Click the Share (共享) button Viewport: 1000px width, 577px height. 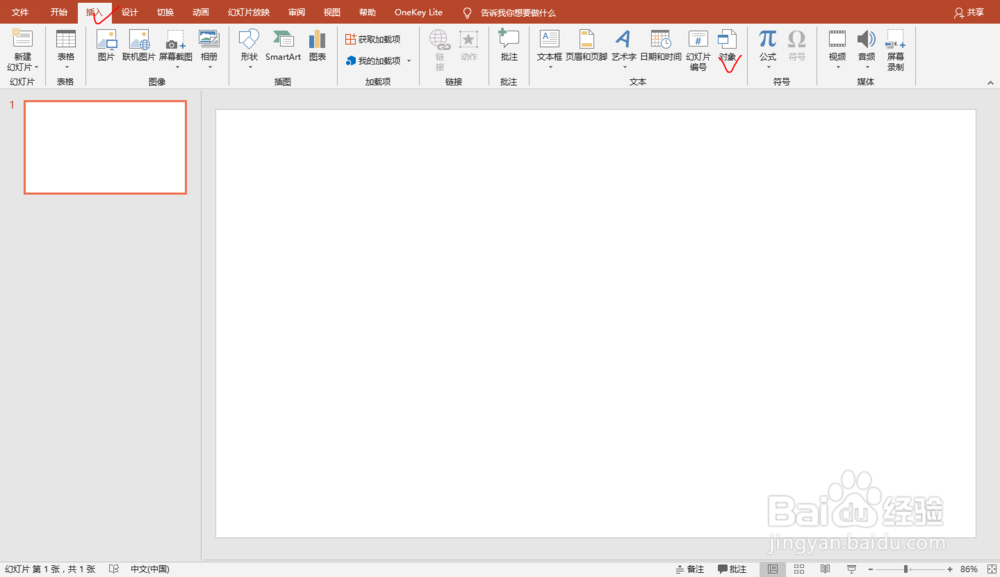point(969,12)
